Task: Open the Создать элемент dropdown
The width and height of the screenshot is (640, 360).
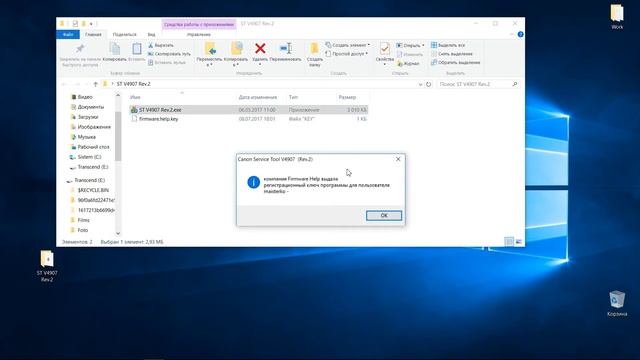Action: tap(348, 45)
